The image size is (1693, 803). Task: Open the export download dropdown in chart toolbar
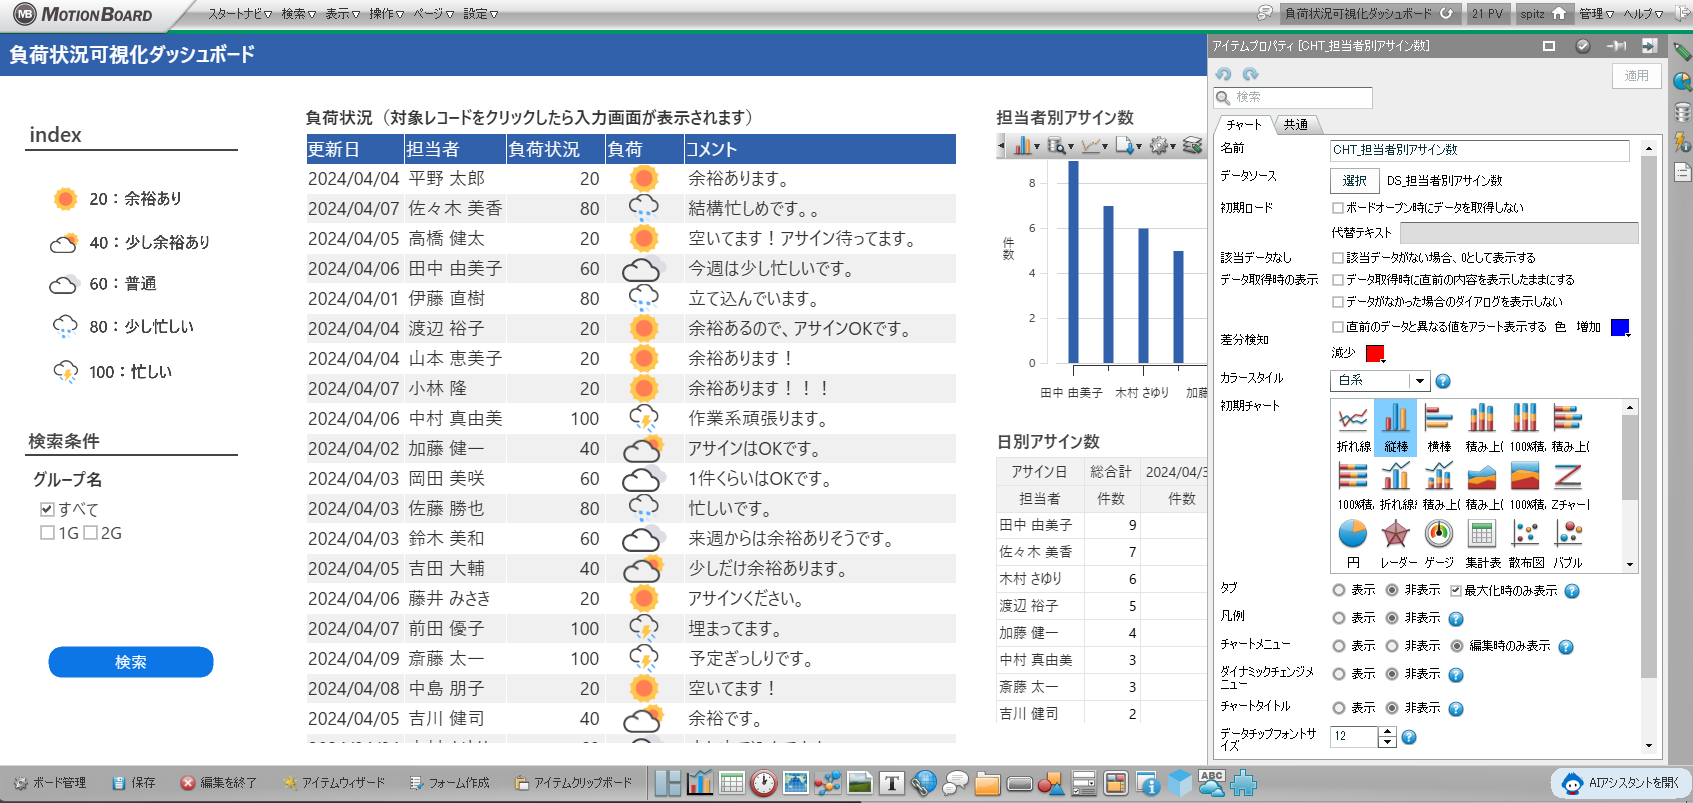(x=1128, y=146)
